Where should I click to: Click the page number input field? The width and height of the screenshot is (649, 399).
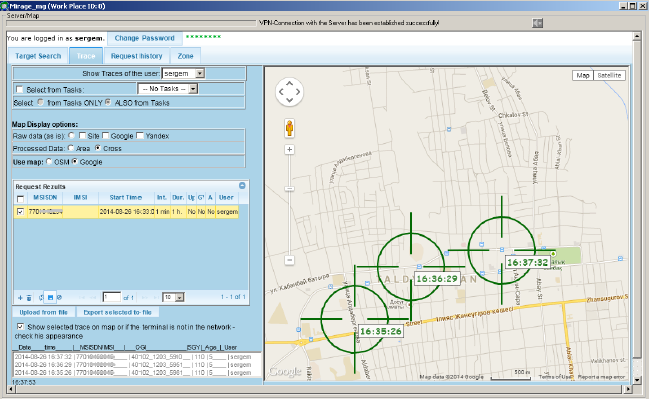click(111, 297)
